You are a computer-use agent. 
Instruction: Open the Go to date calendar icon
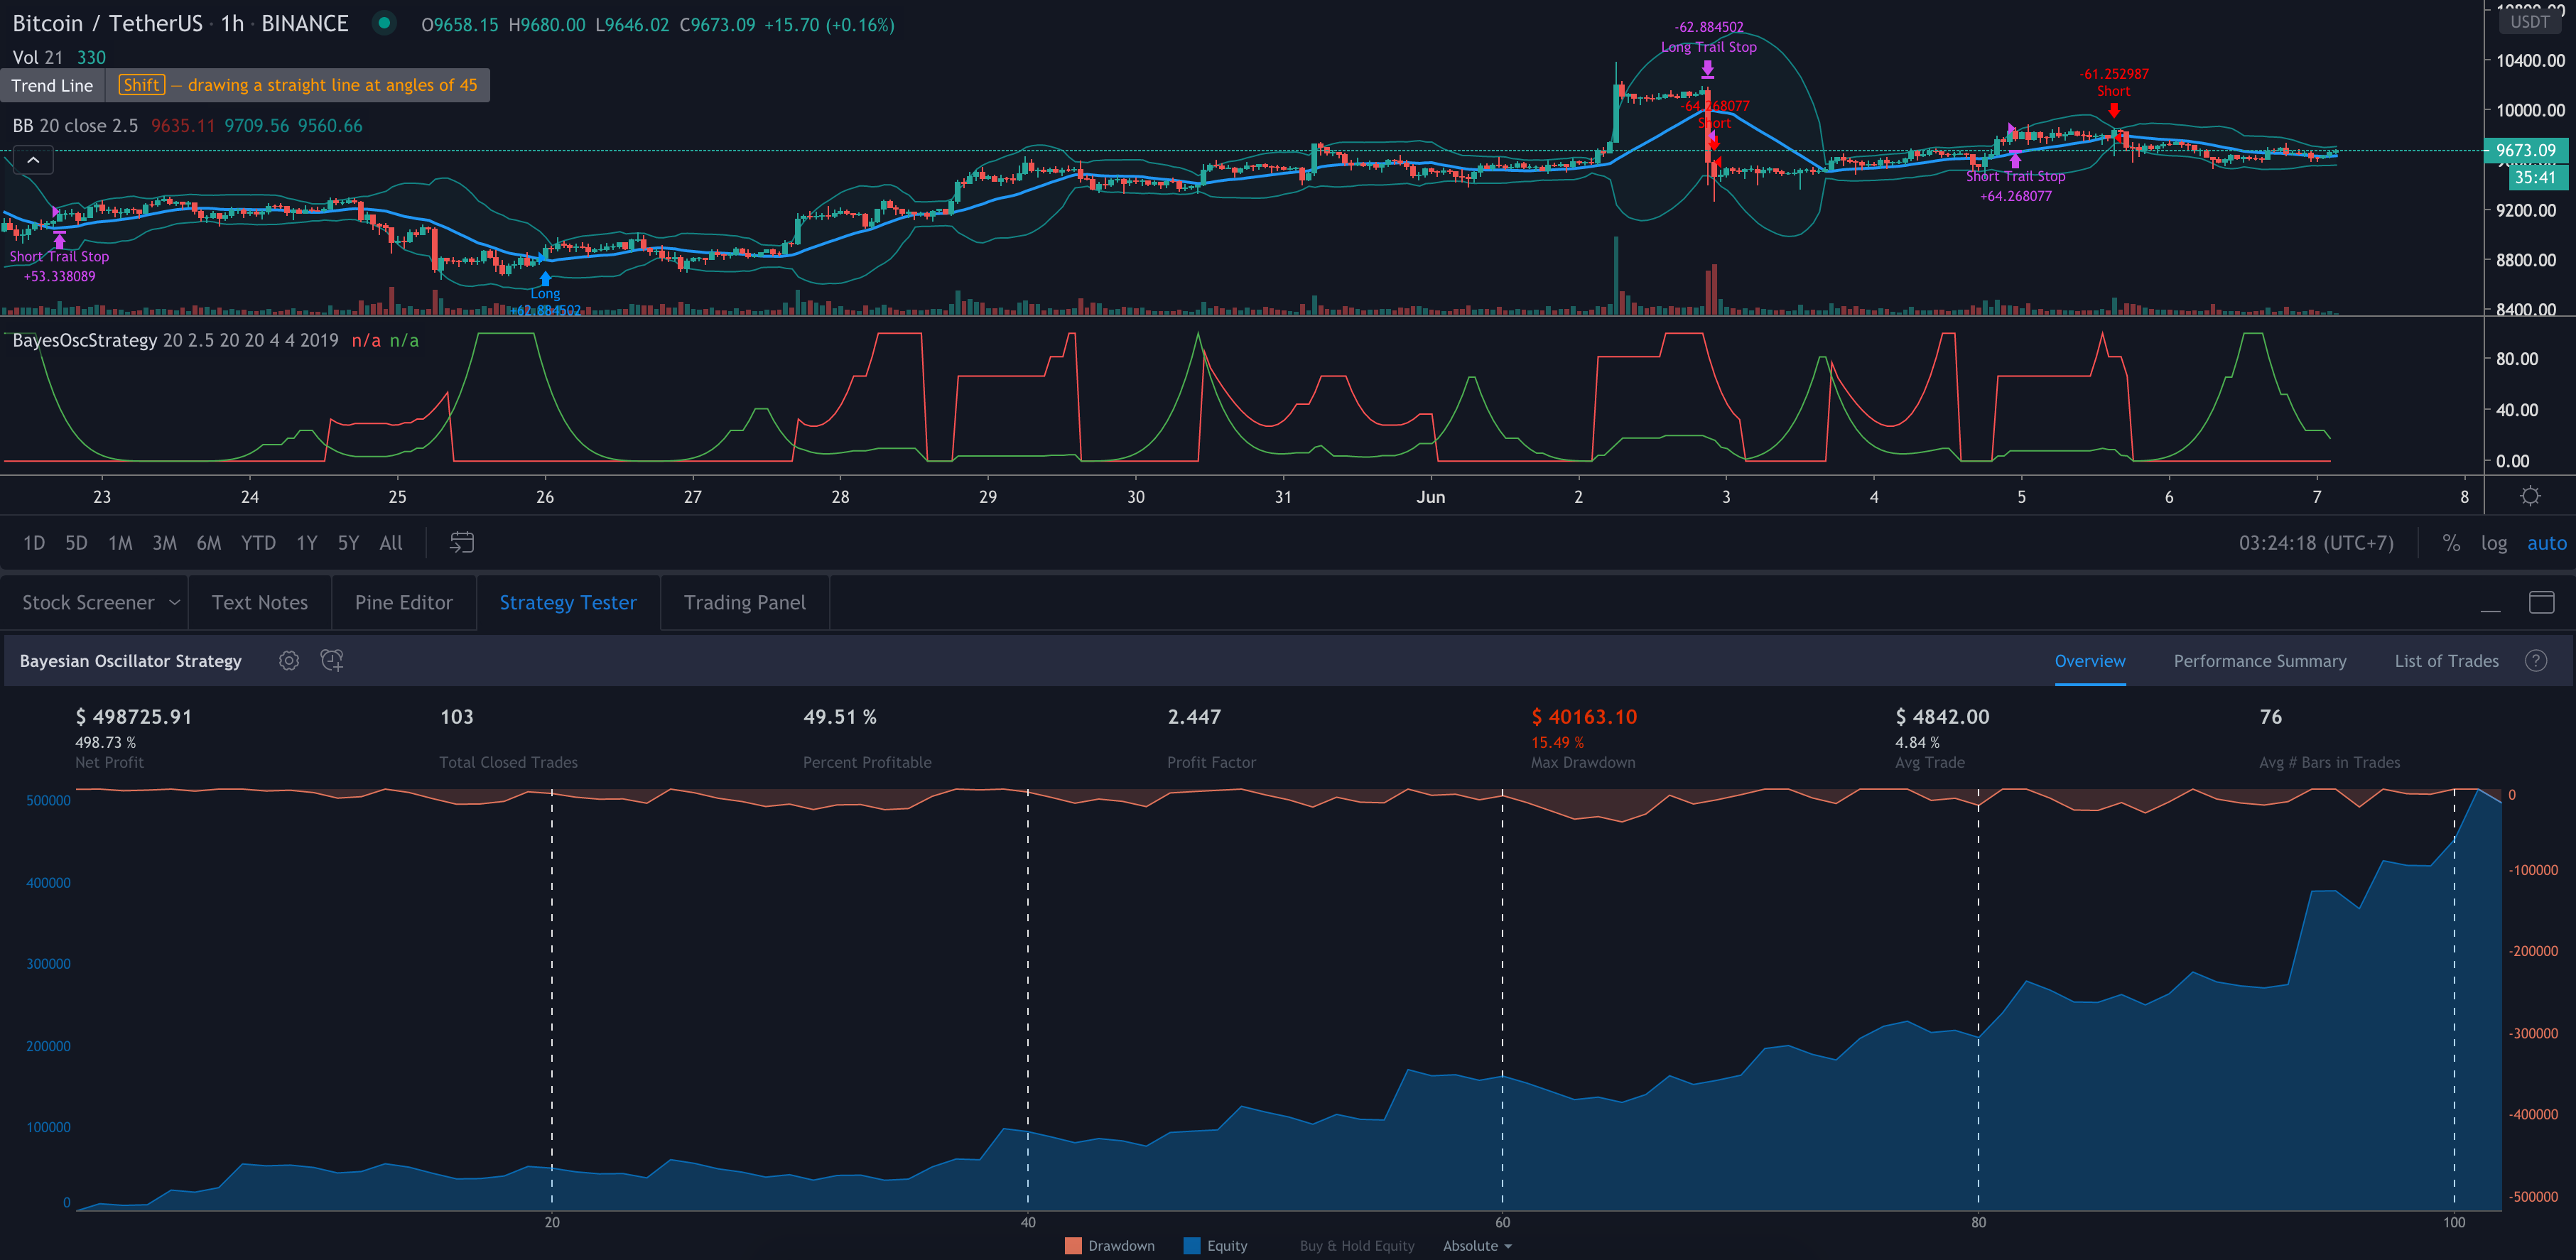(461, 543)
